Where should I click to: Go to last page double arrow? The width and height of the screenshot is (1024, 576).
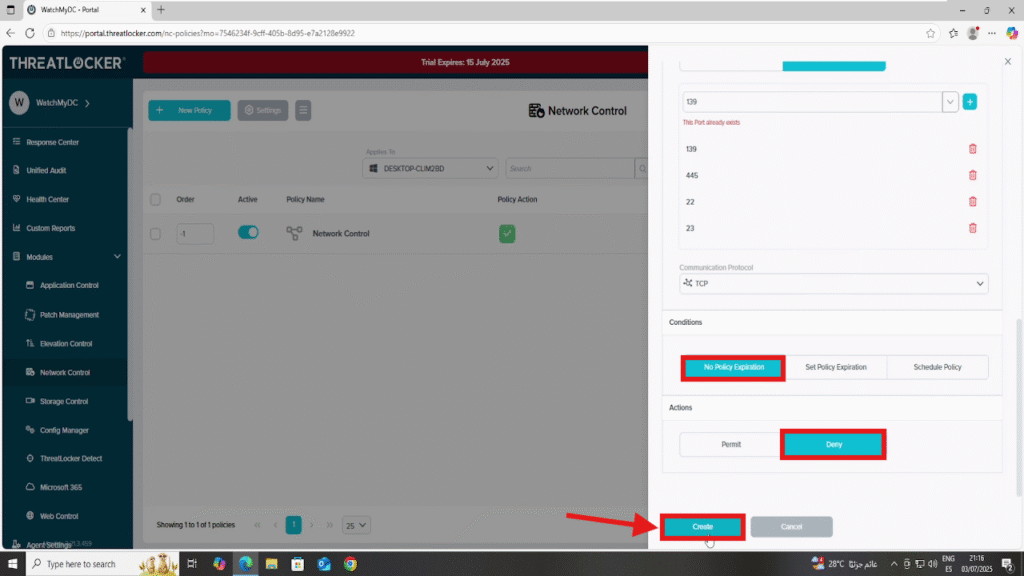(330, 525)
